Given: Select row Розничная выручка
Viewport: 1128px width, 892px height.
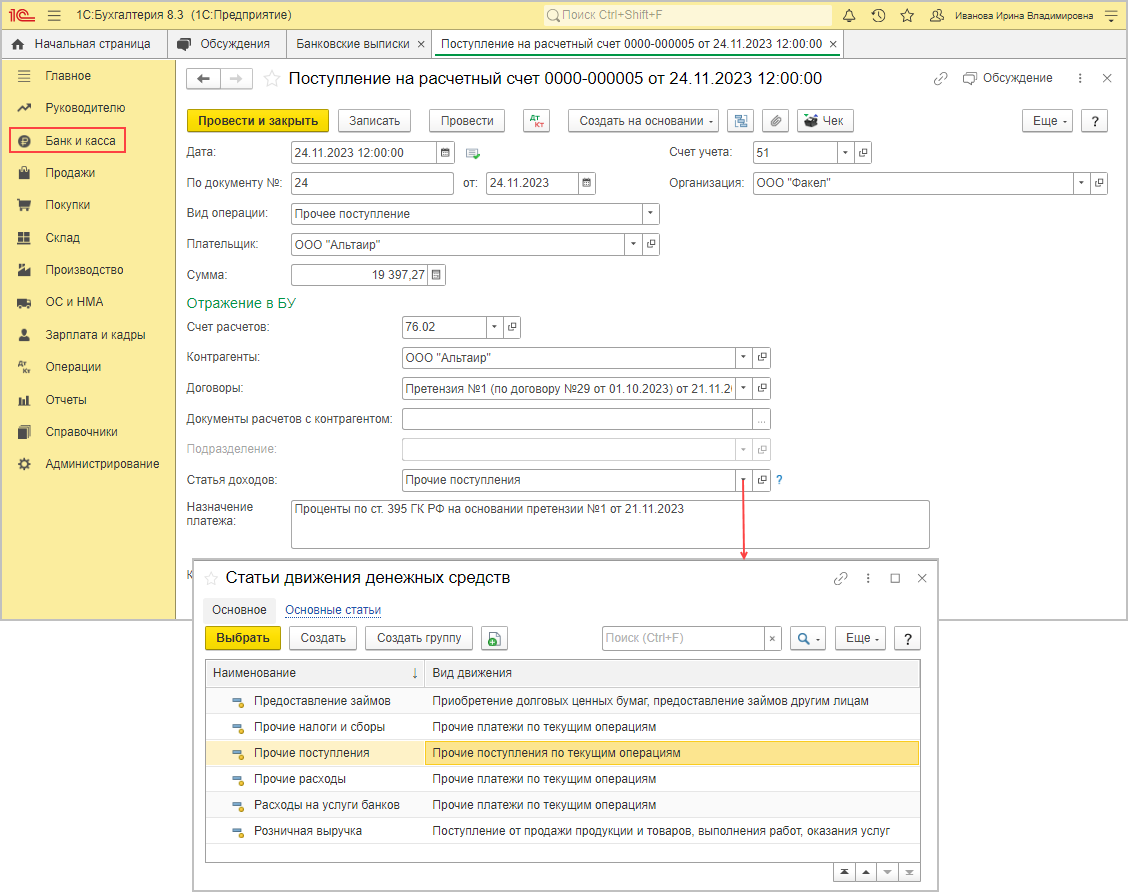Looking at the screenshot, I should coord(563,831).
